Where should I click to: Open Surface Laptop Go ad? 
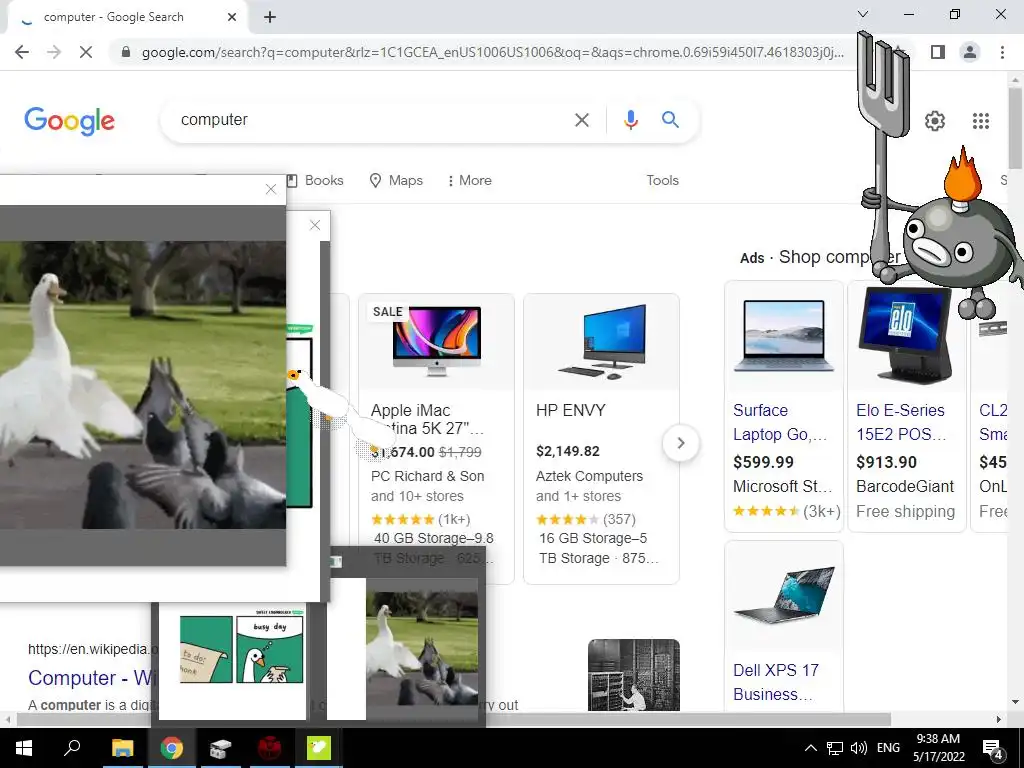pyautogui.click(x=780, y=422)
